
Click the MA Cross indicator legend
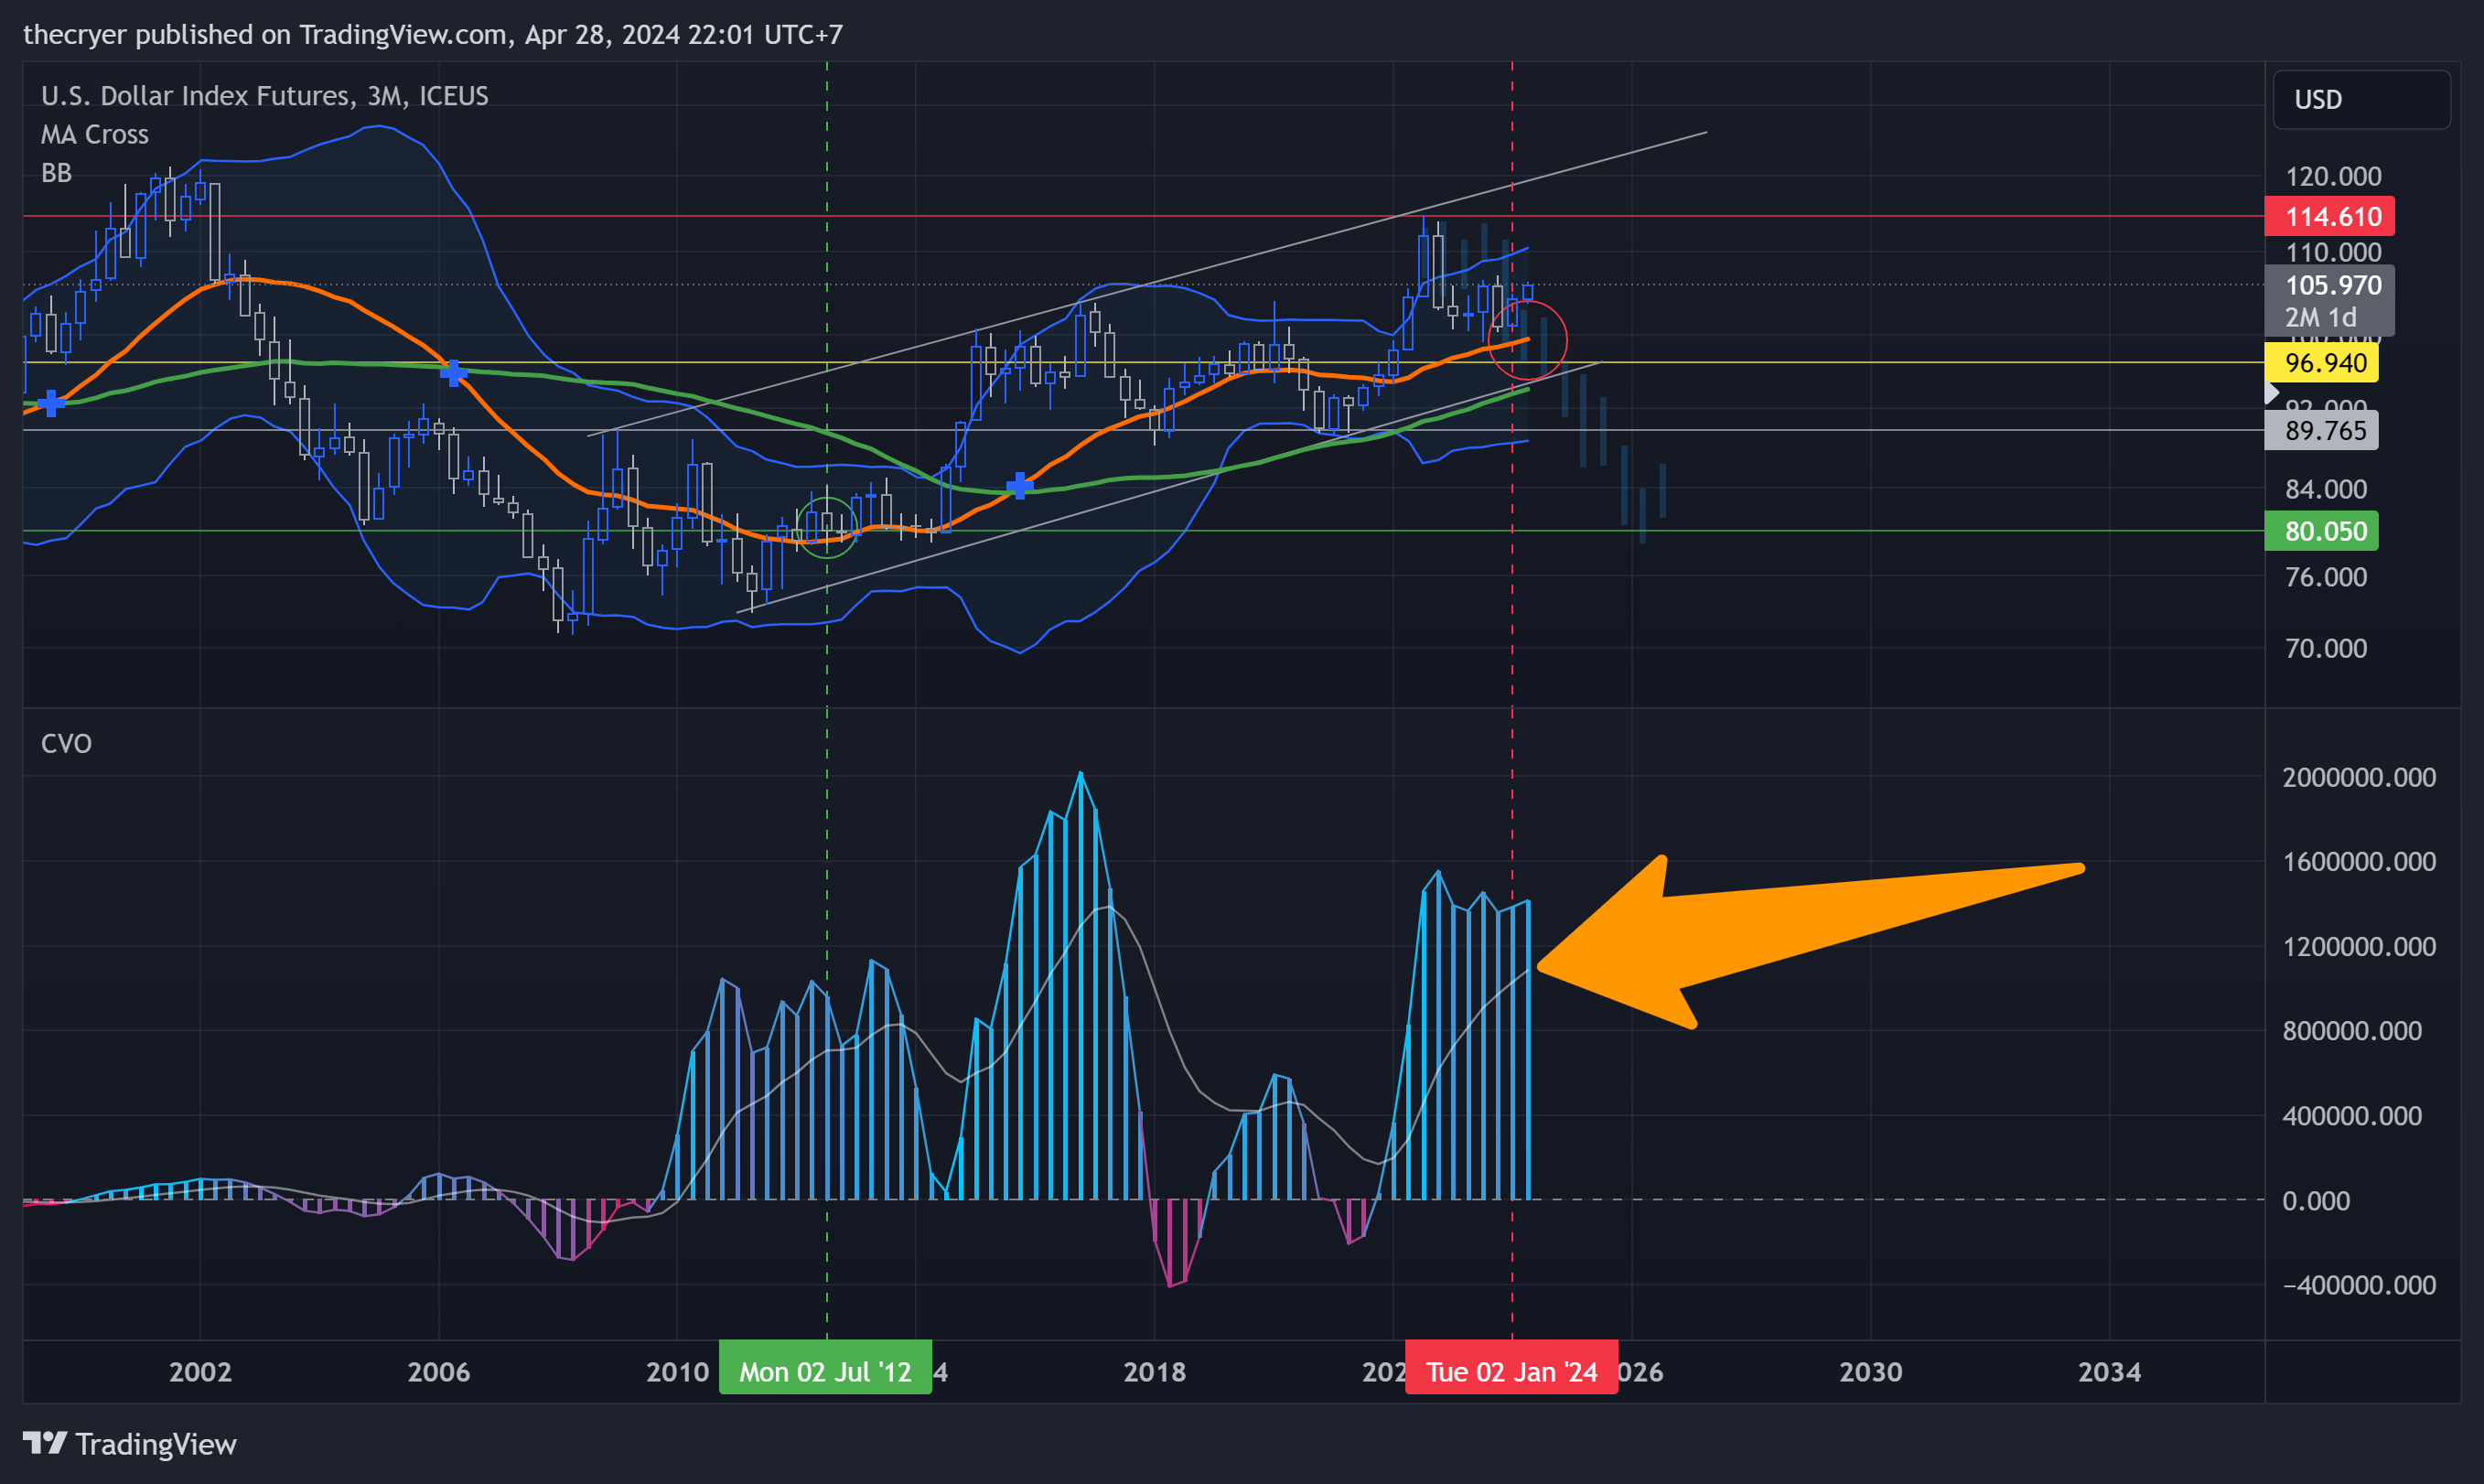pos(95,134)
